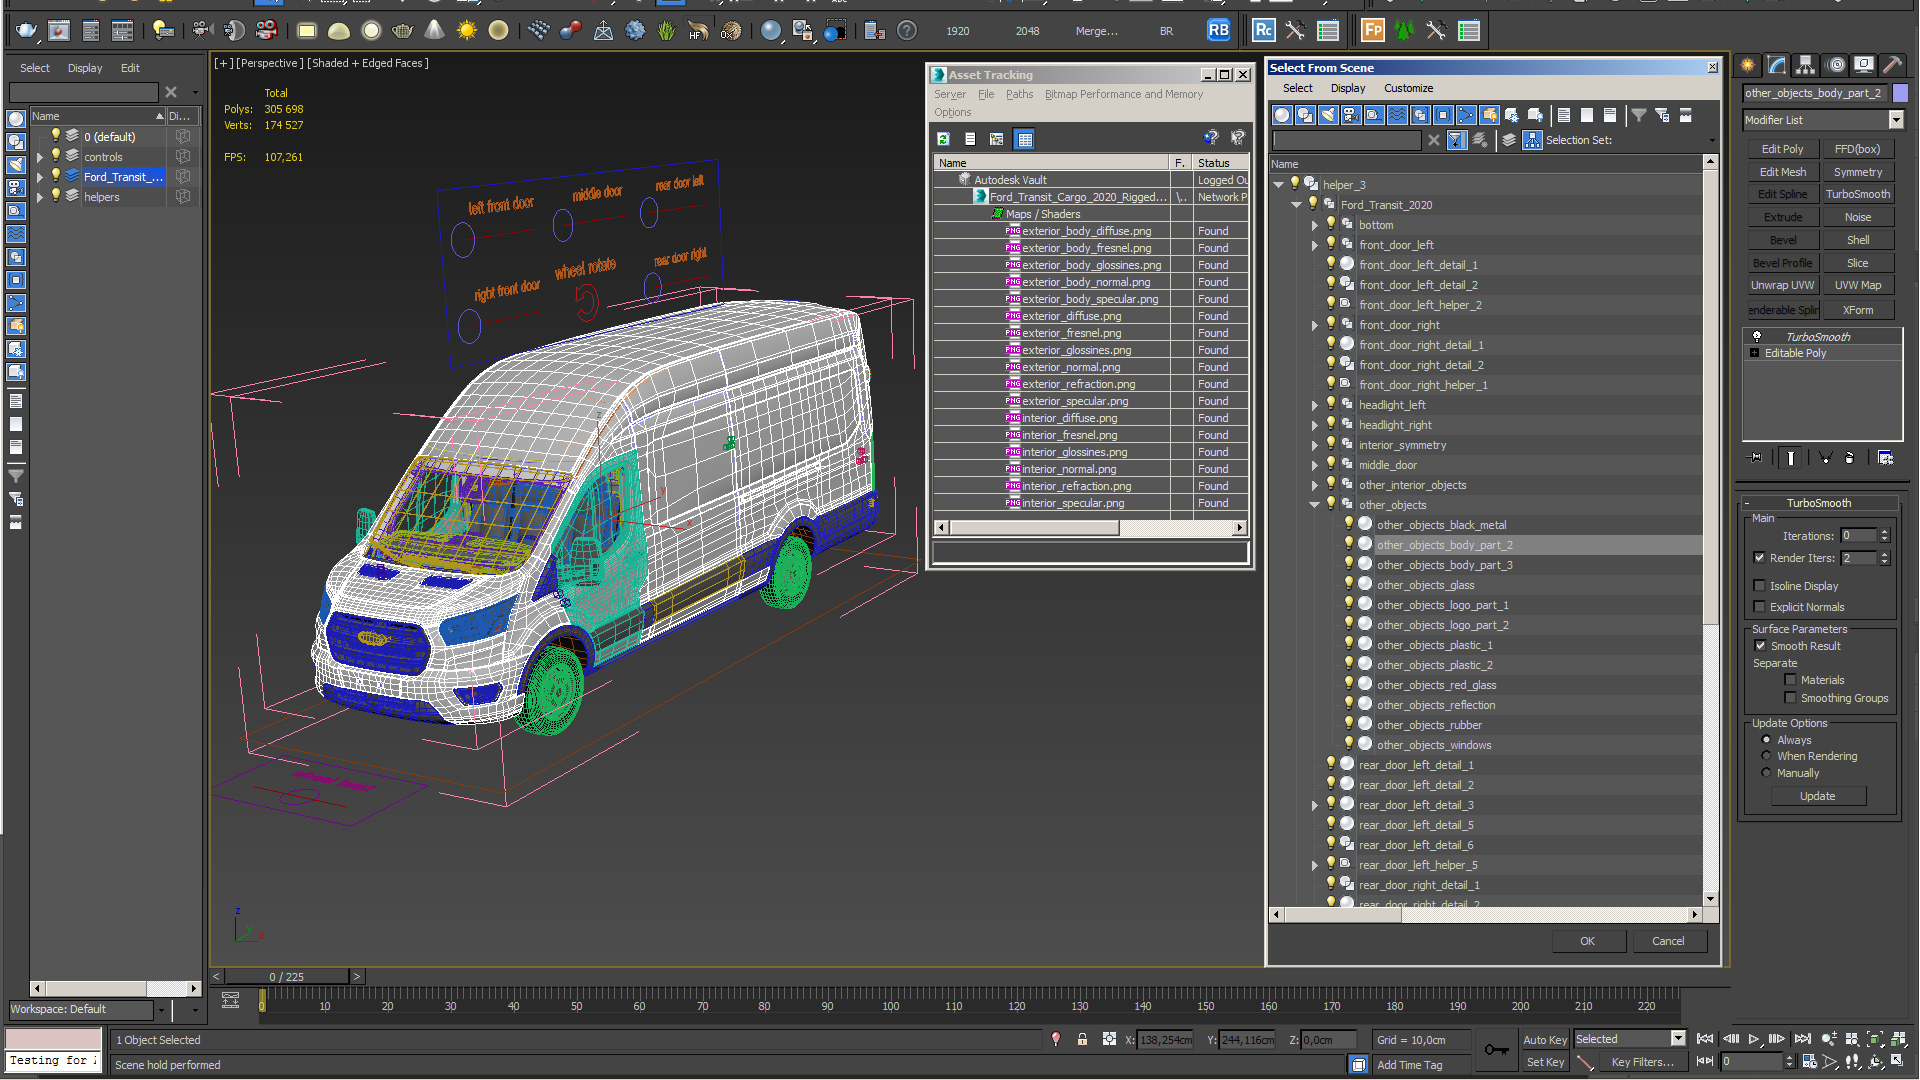1920x1080 pixels.
Task: Click Refresh icon in Asset Tracking
Action: click(943, 139)
